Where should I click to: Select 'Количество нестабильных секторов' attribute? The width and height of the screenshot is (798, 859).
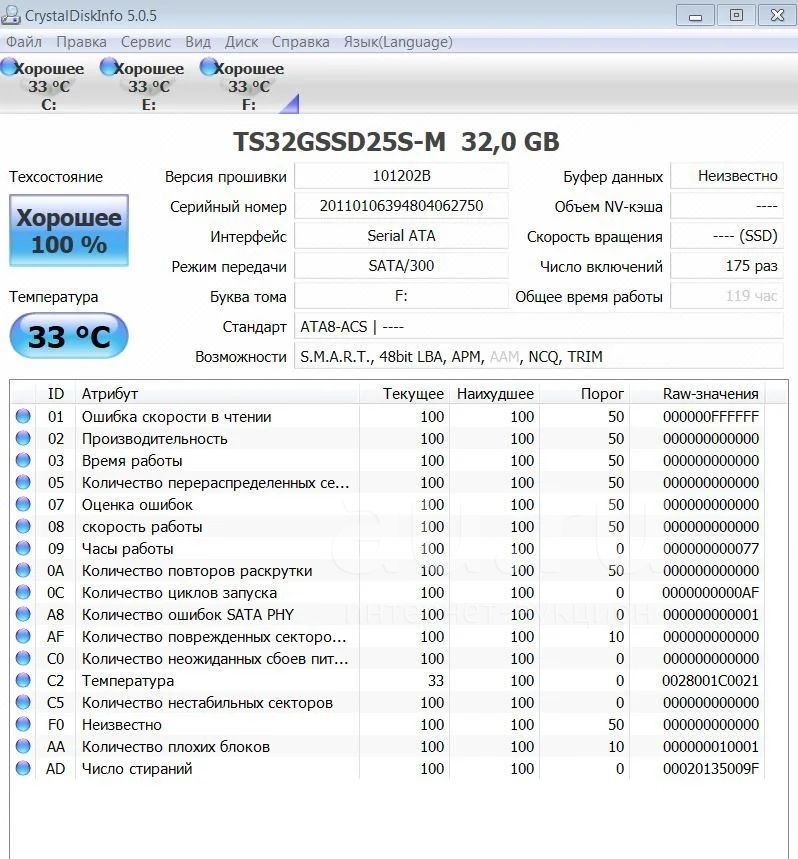pos(207,703)
